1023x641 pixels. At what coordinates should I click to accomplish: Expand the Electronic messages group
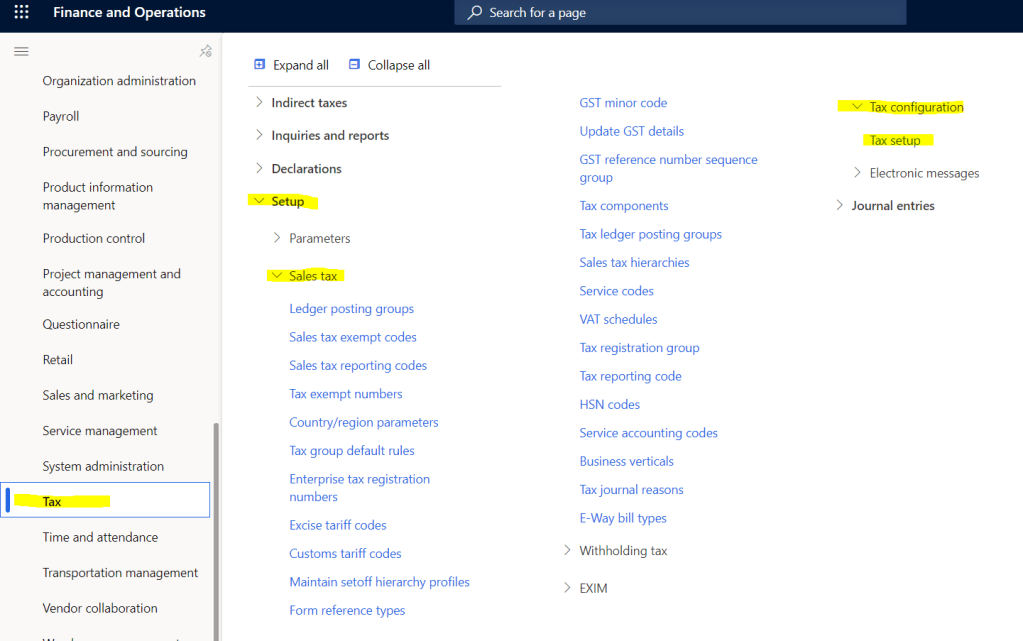click(x=857, y=173)
